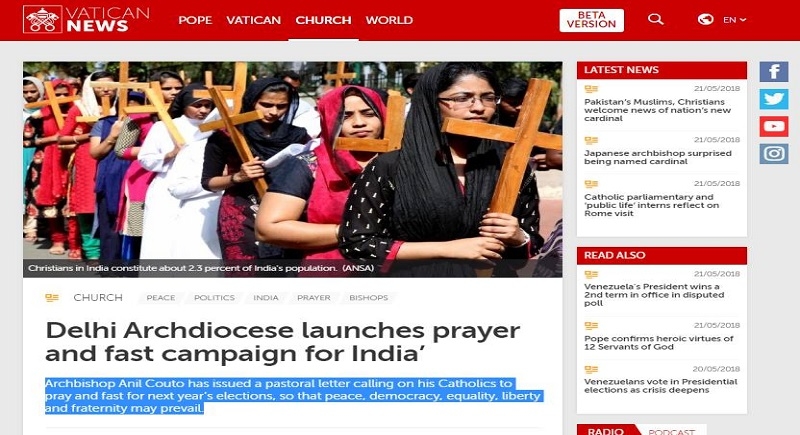Open the search magnifier icon

pyautogui.click(x=656, y=19)
